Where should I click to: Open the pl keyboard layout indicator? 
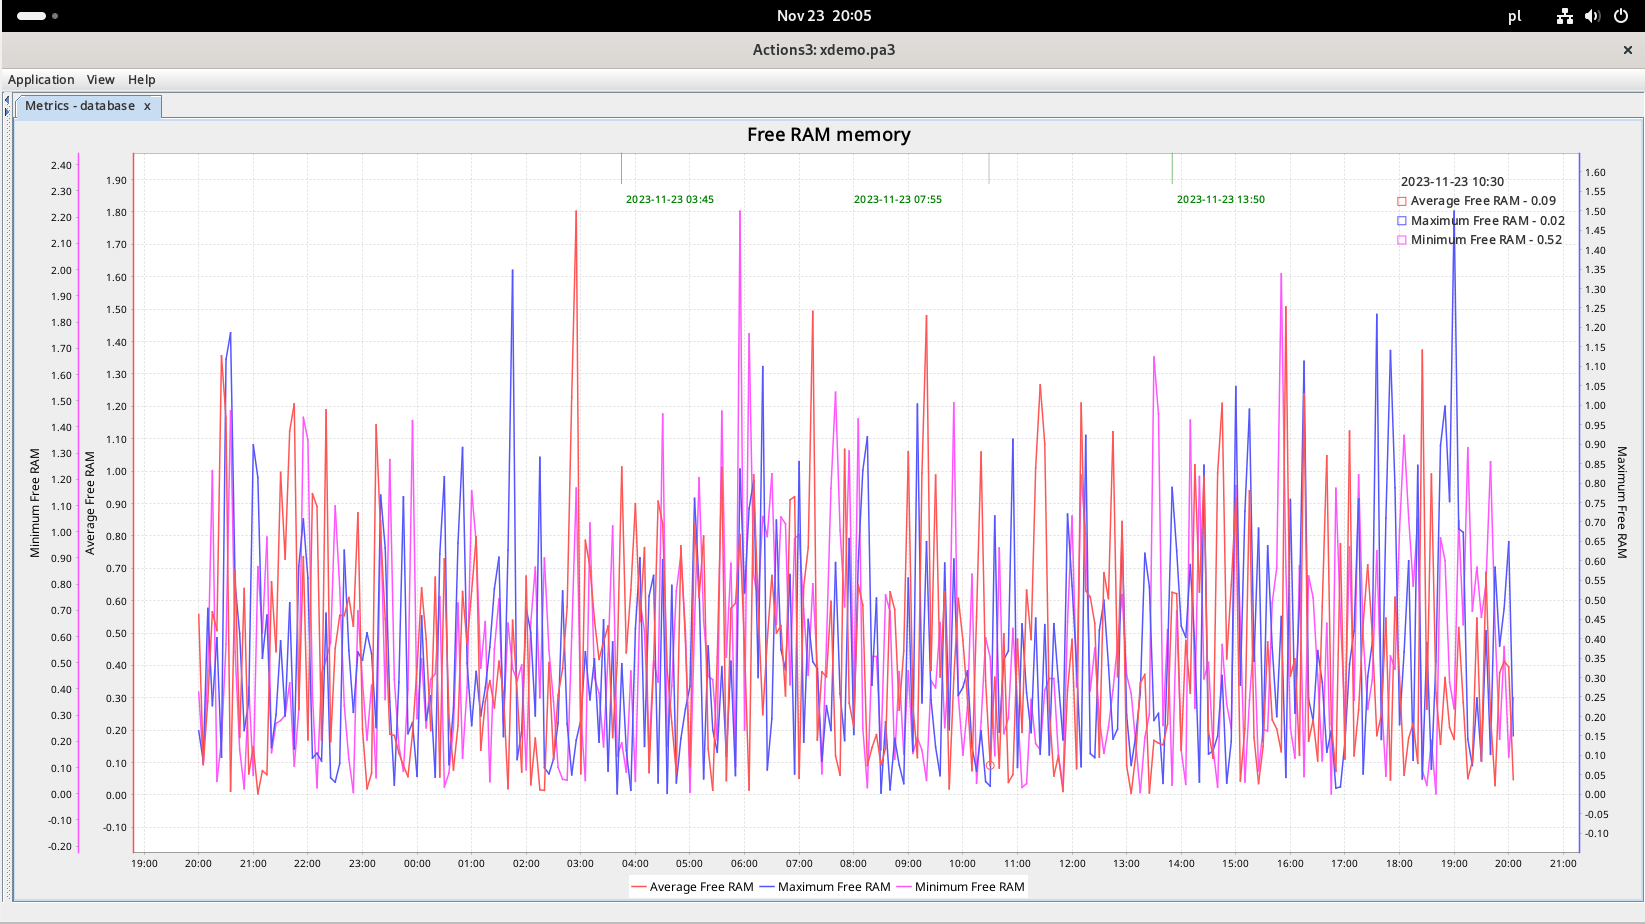point(1514,16)
